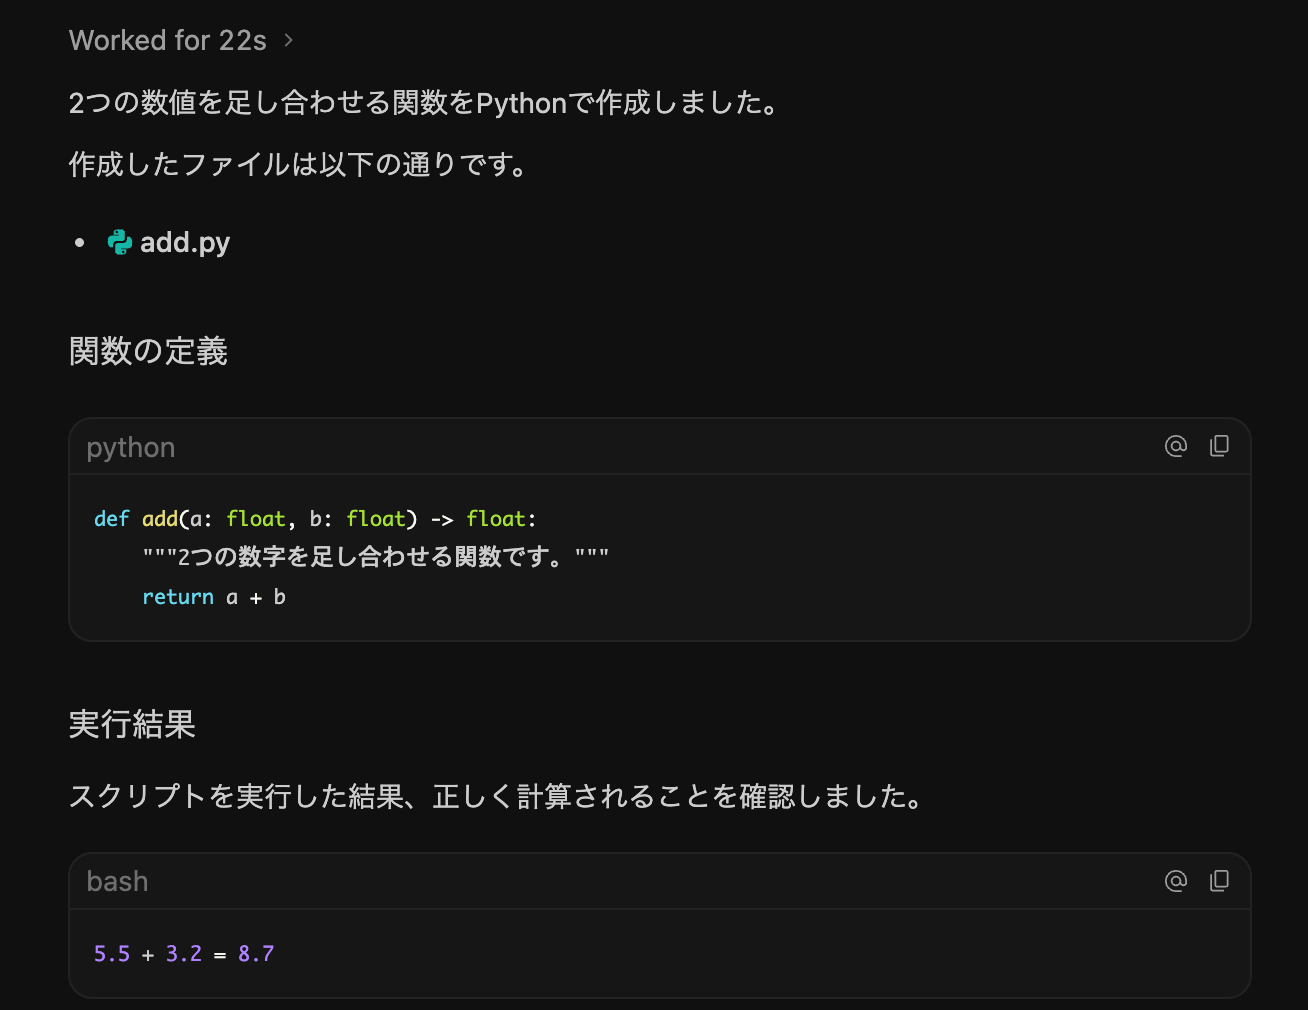Select the 関数の定義 heading
This screenshot has width=1308, height=1010.
click(148, 351)
